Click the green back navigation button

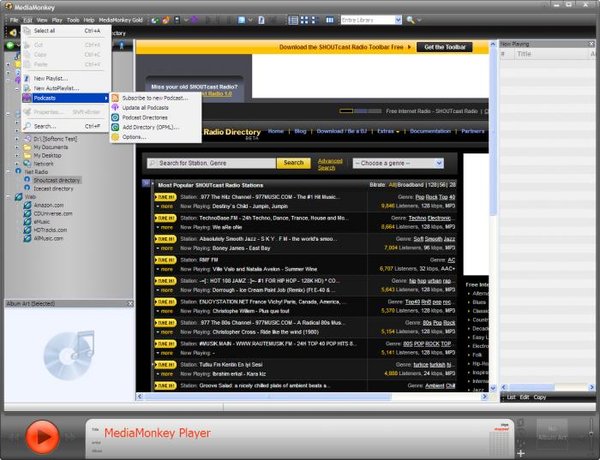(10, 46)
